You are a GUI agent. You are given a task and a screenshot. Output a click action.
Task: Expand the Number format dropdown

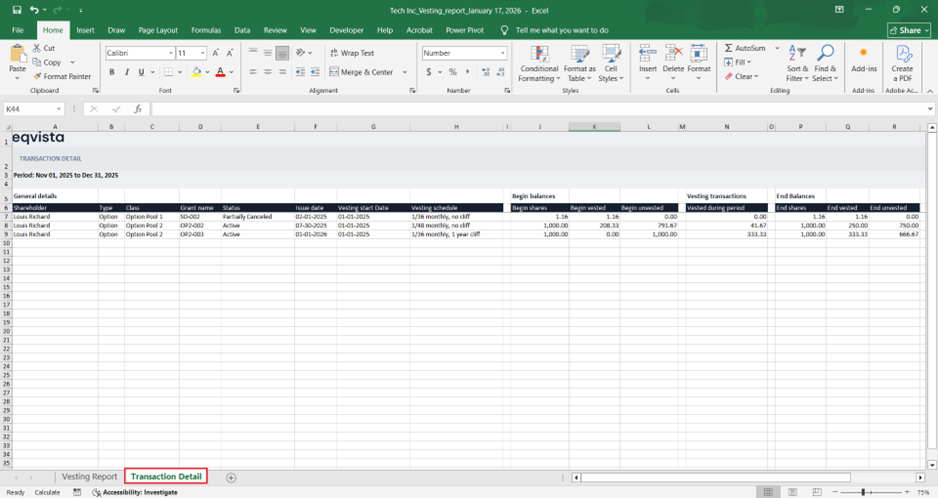(502, 53)
